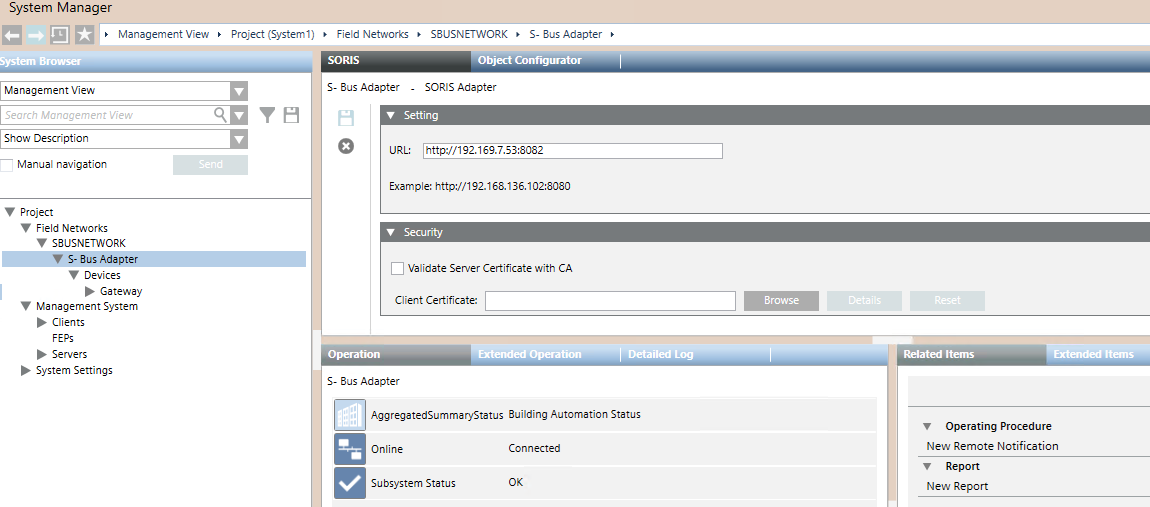Screen dimensions: 1150x507
Task: Click the back navigation arrow icon
Action: click(12, 35)
